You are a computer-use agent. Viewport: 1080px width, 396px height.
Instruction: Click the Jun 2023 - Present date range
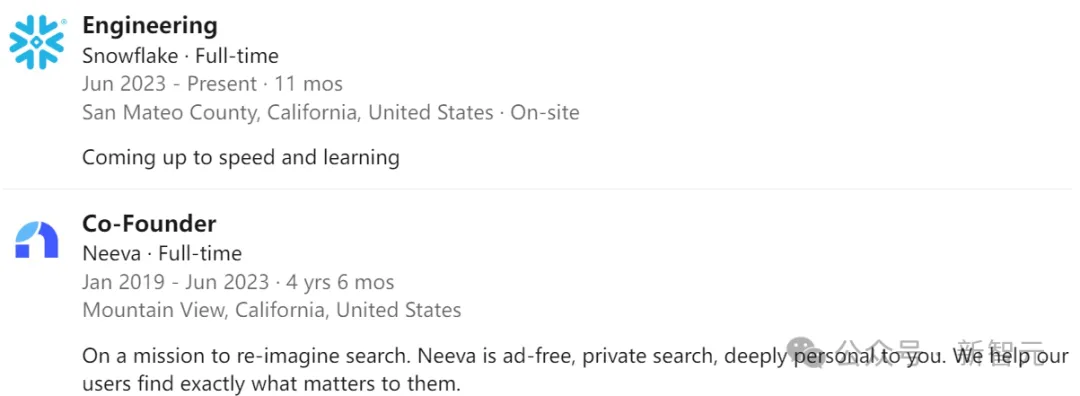point(169,84)
